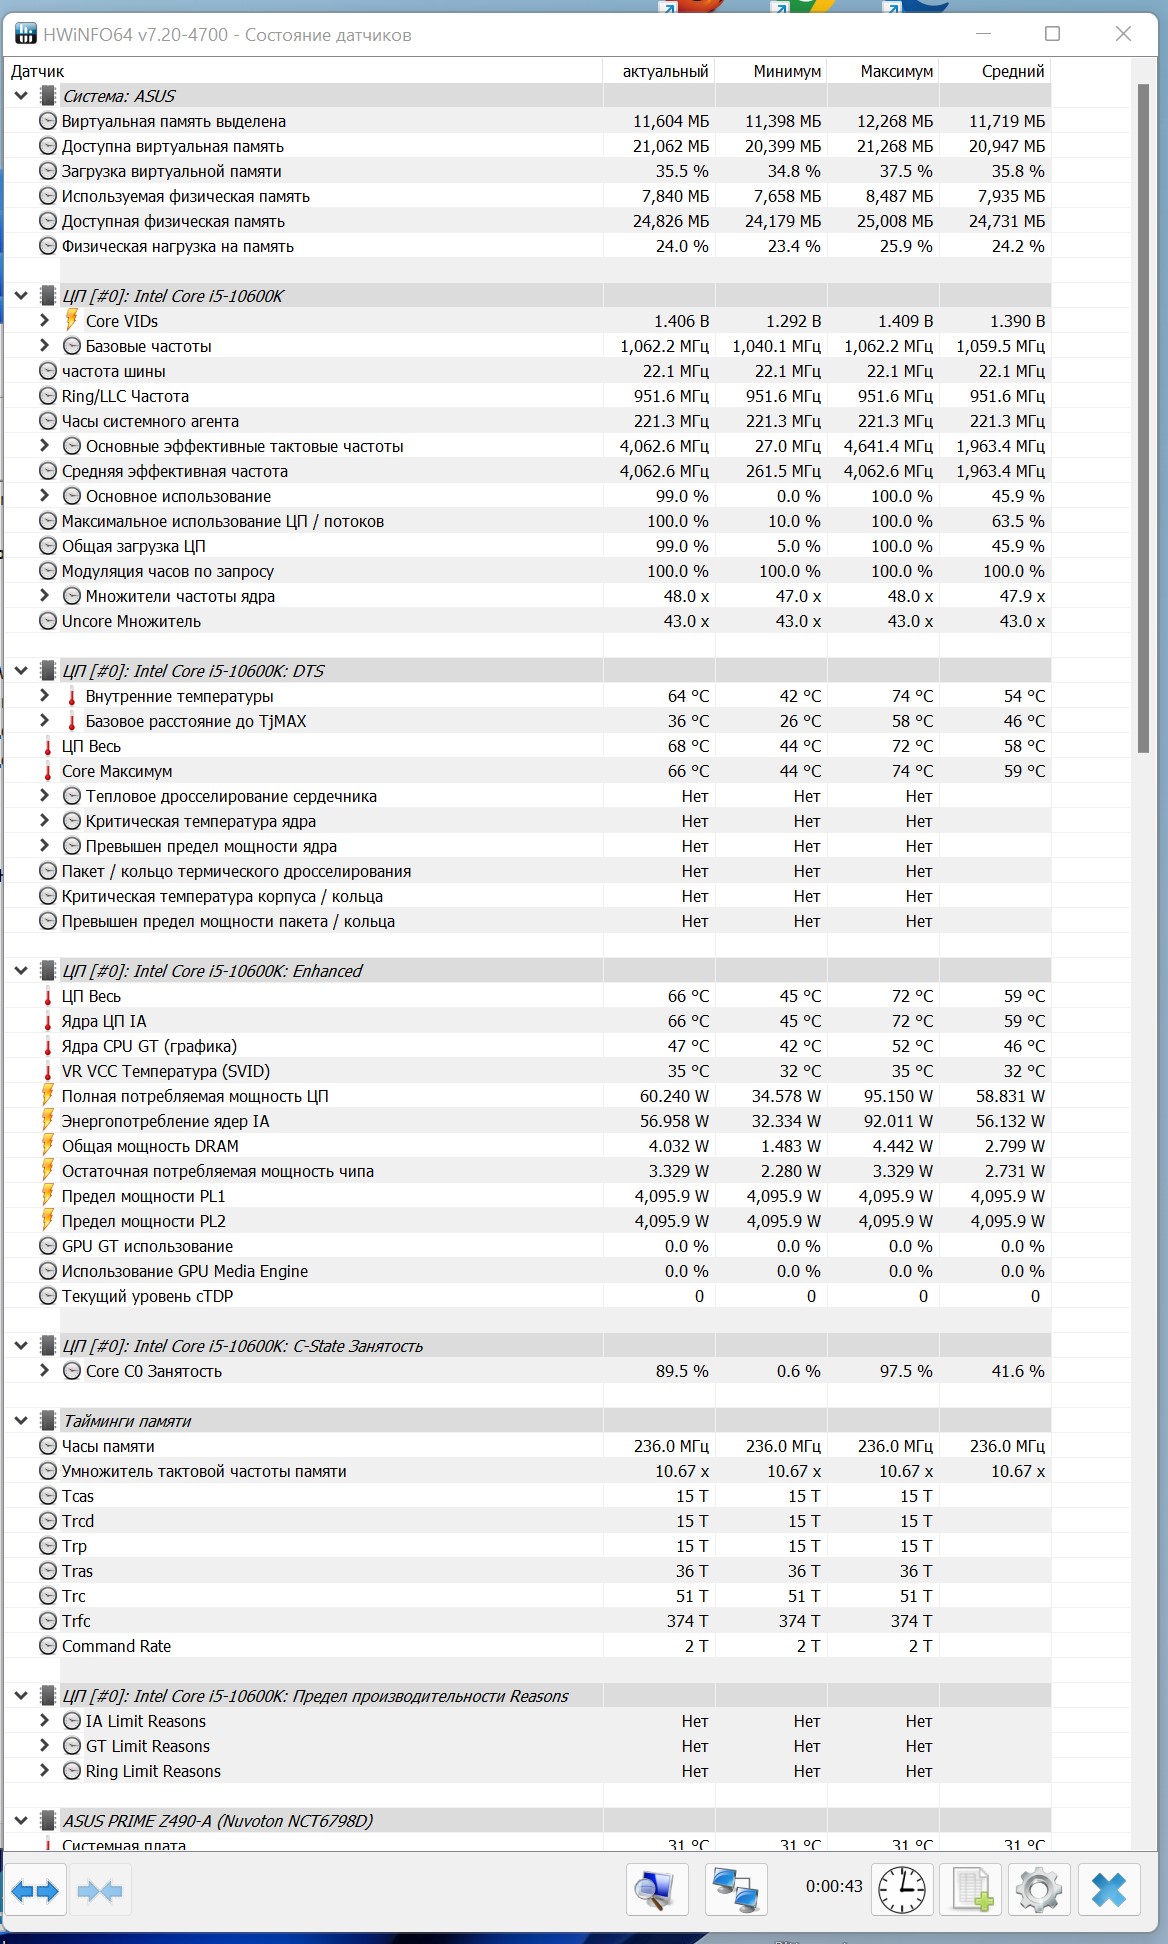Click the lightning icon of Предел мощности PL2

point(47,1220)
